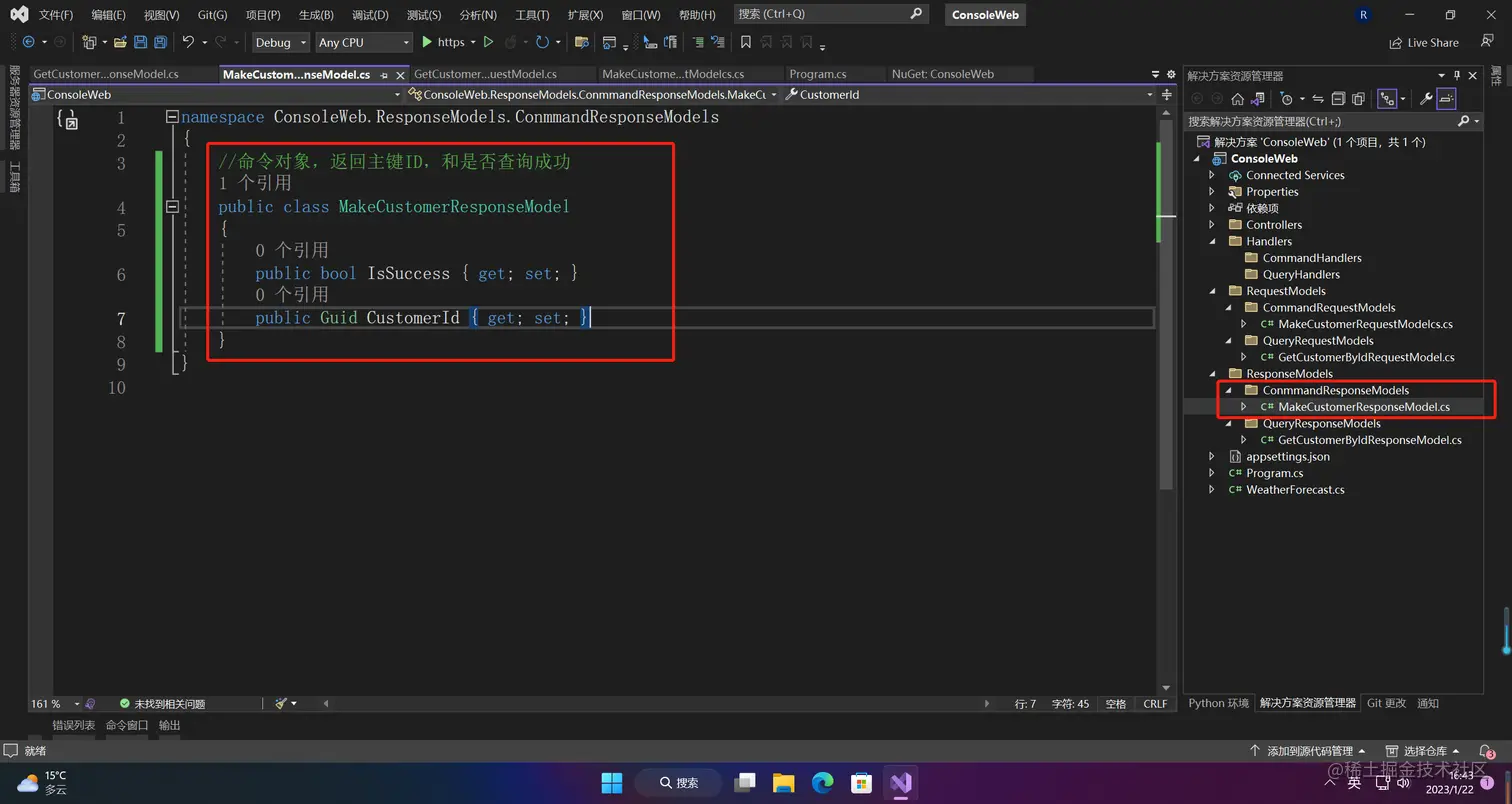Viewport: 1512px width, 804px height.
Task: Click 选择仓库 in status bar
Action: (1424, 751)
